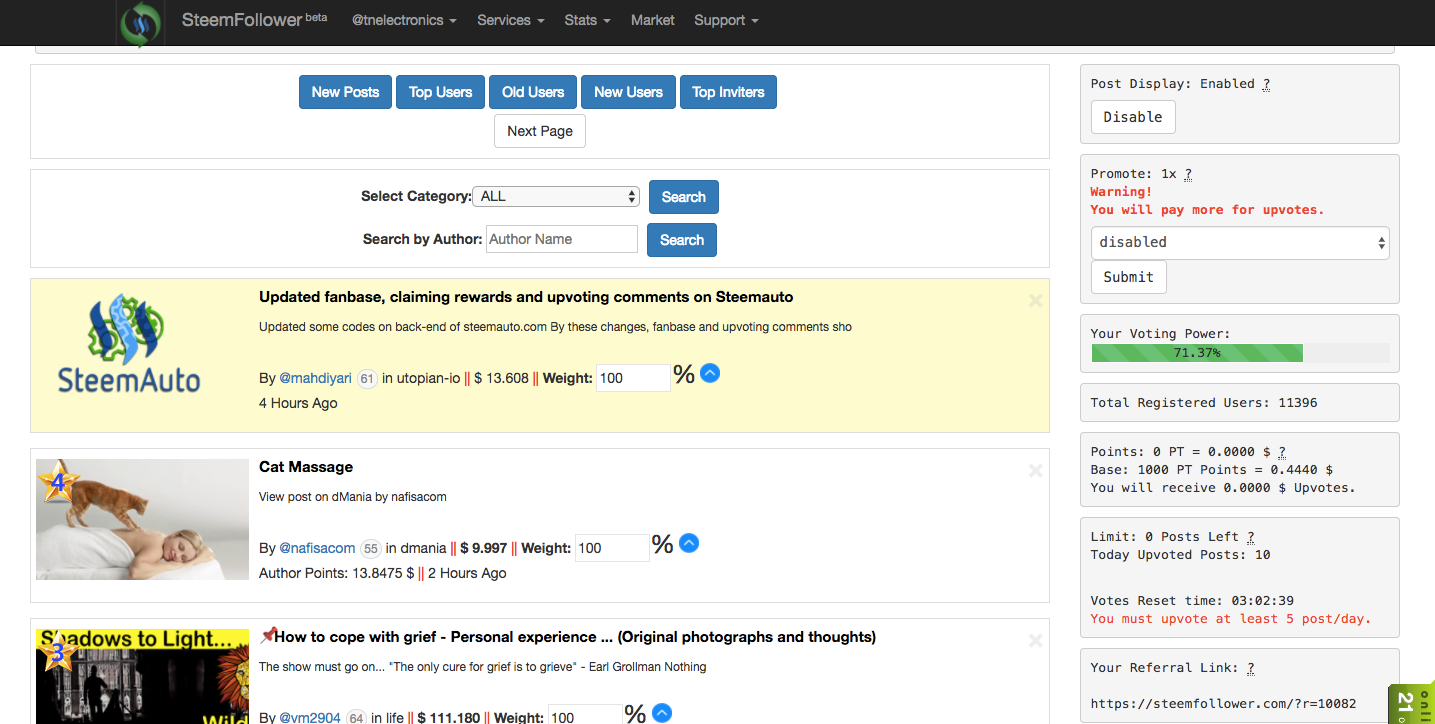Dismiss the How to cope with grief post
This screenshot has width=1435, height=724.
1036,640
